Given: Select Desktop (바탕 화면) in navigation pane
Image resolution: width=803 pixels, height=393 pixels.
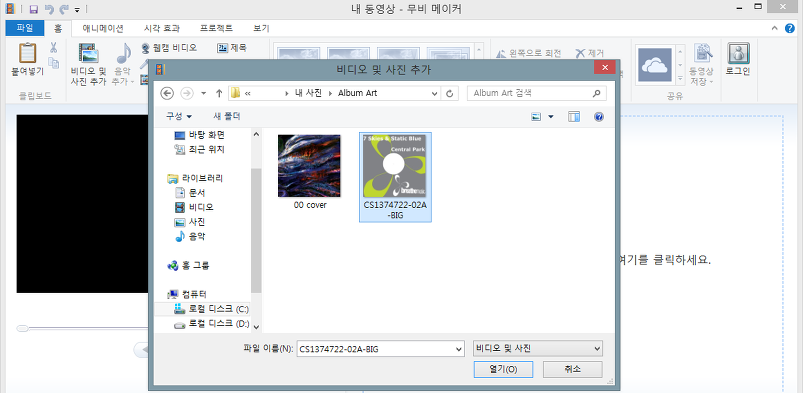Looking at the screenshot, I should (x=199, y=135).
